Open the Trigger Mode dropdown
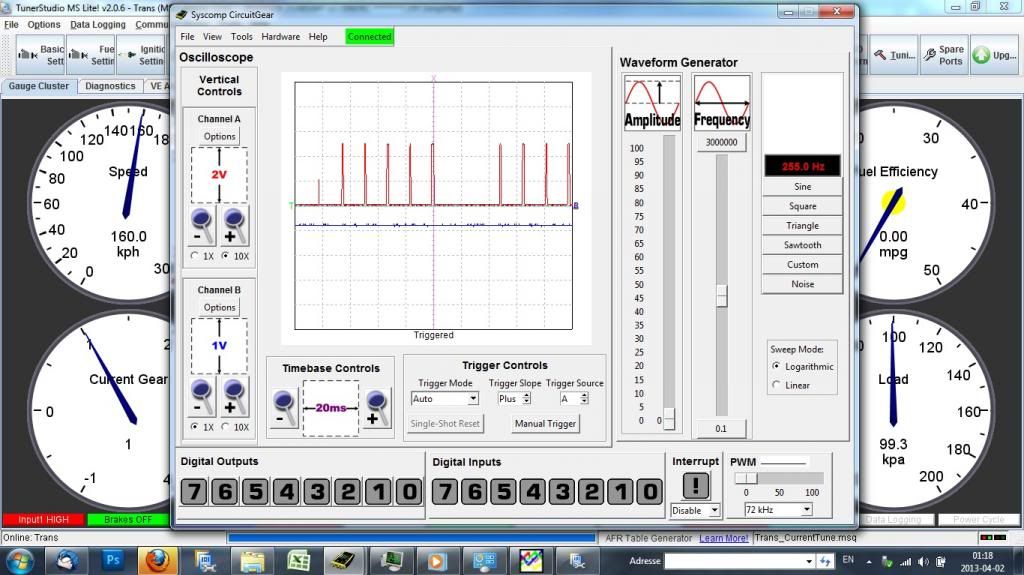Screen dimensions: 1024x575 click(473, 399)
